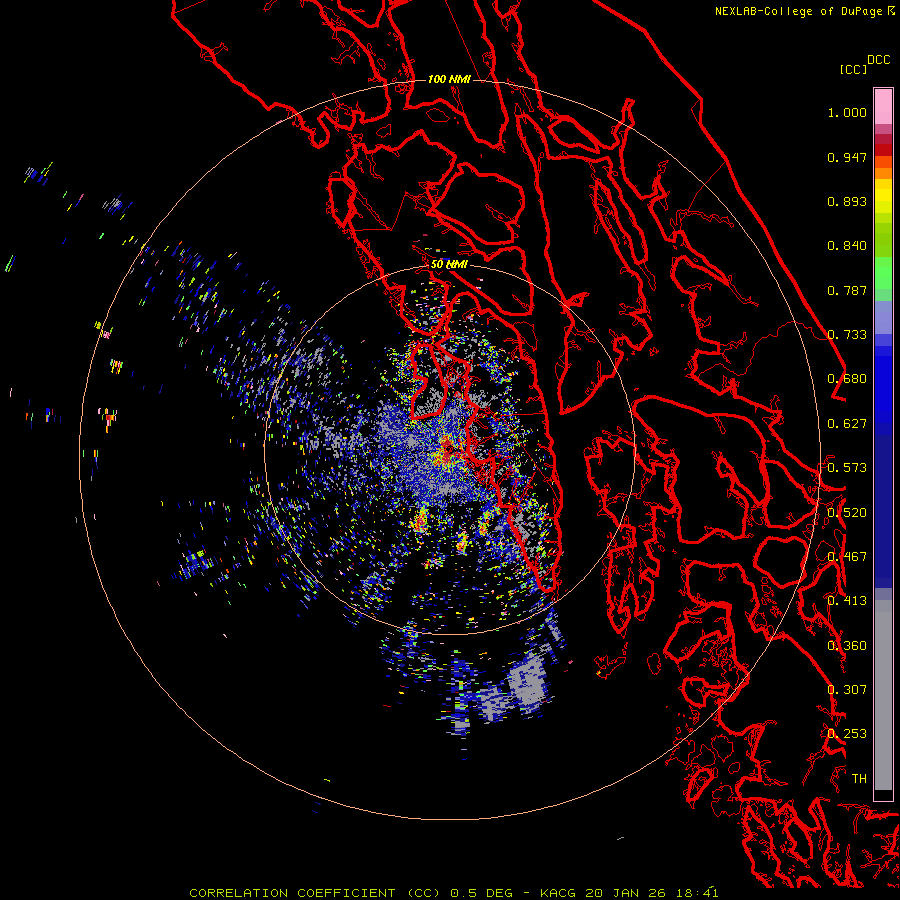Screen dimensions: 900x900
Task: Click the 1.000 color scale label
Action: click(847, 112)
